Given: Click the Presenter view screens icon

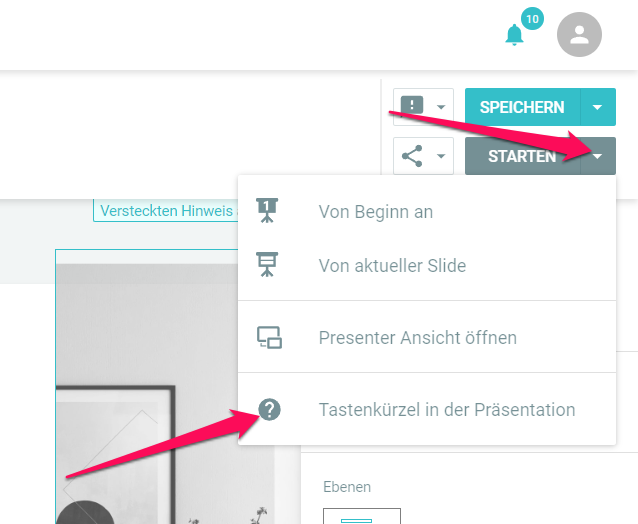Looking at the screenshot, I should 269,337.
